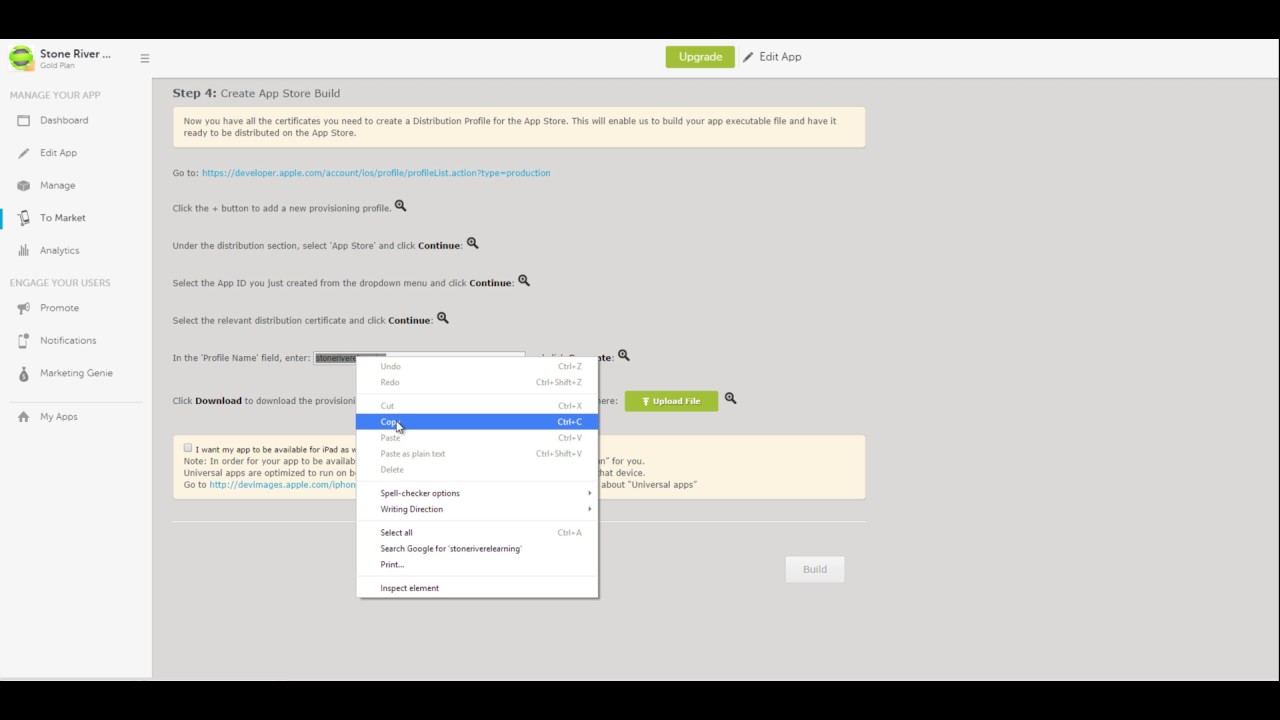
Task: Open Analytics in the sidebar
Action: tap(59, 250)
